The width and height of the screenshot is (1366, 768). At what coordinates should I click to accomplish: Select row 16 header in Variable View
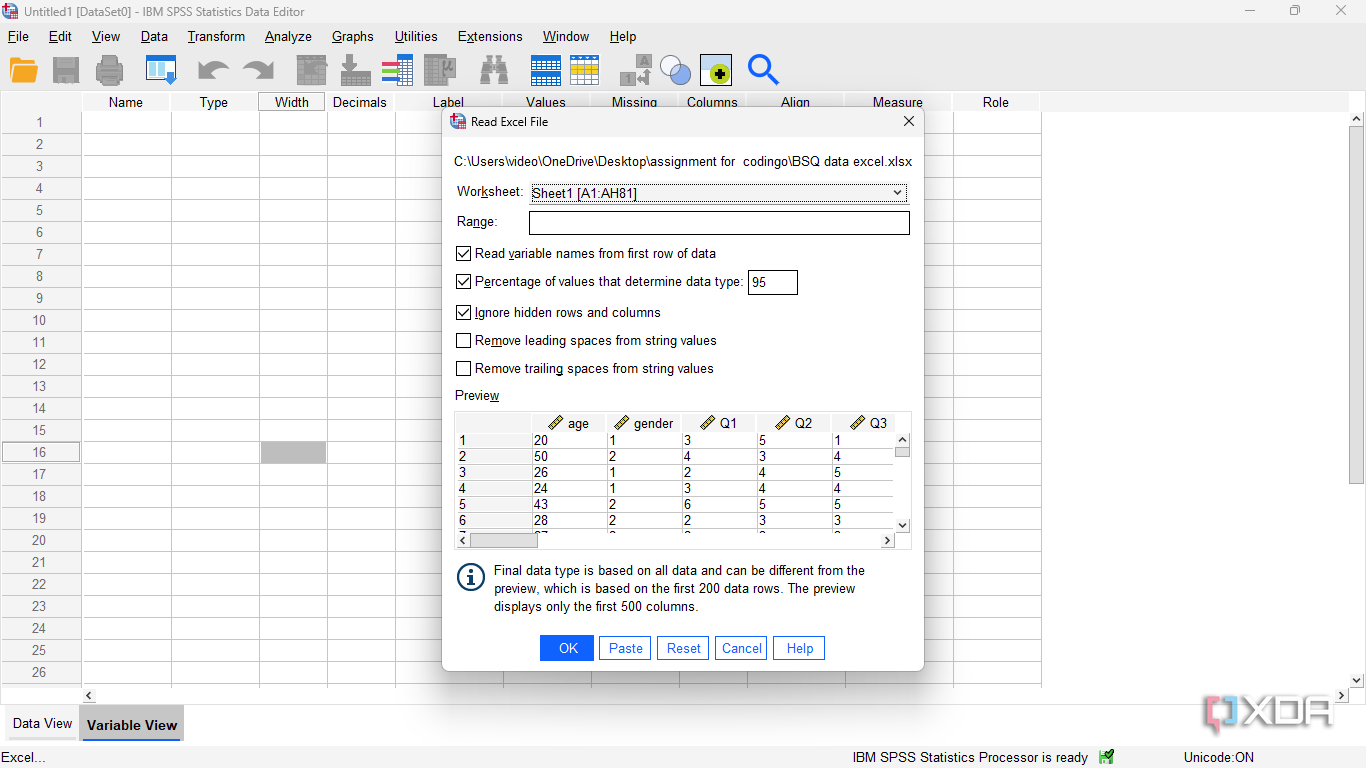click(x=40, y=452)
